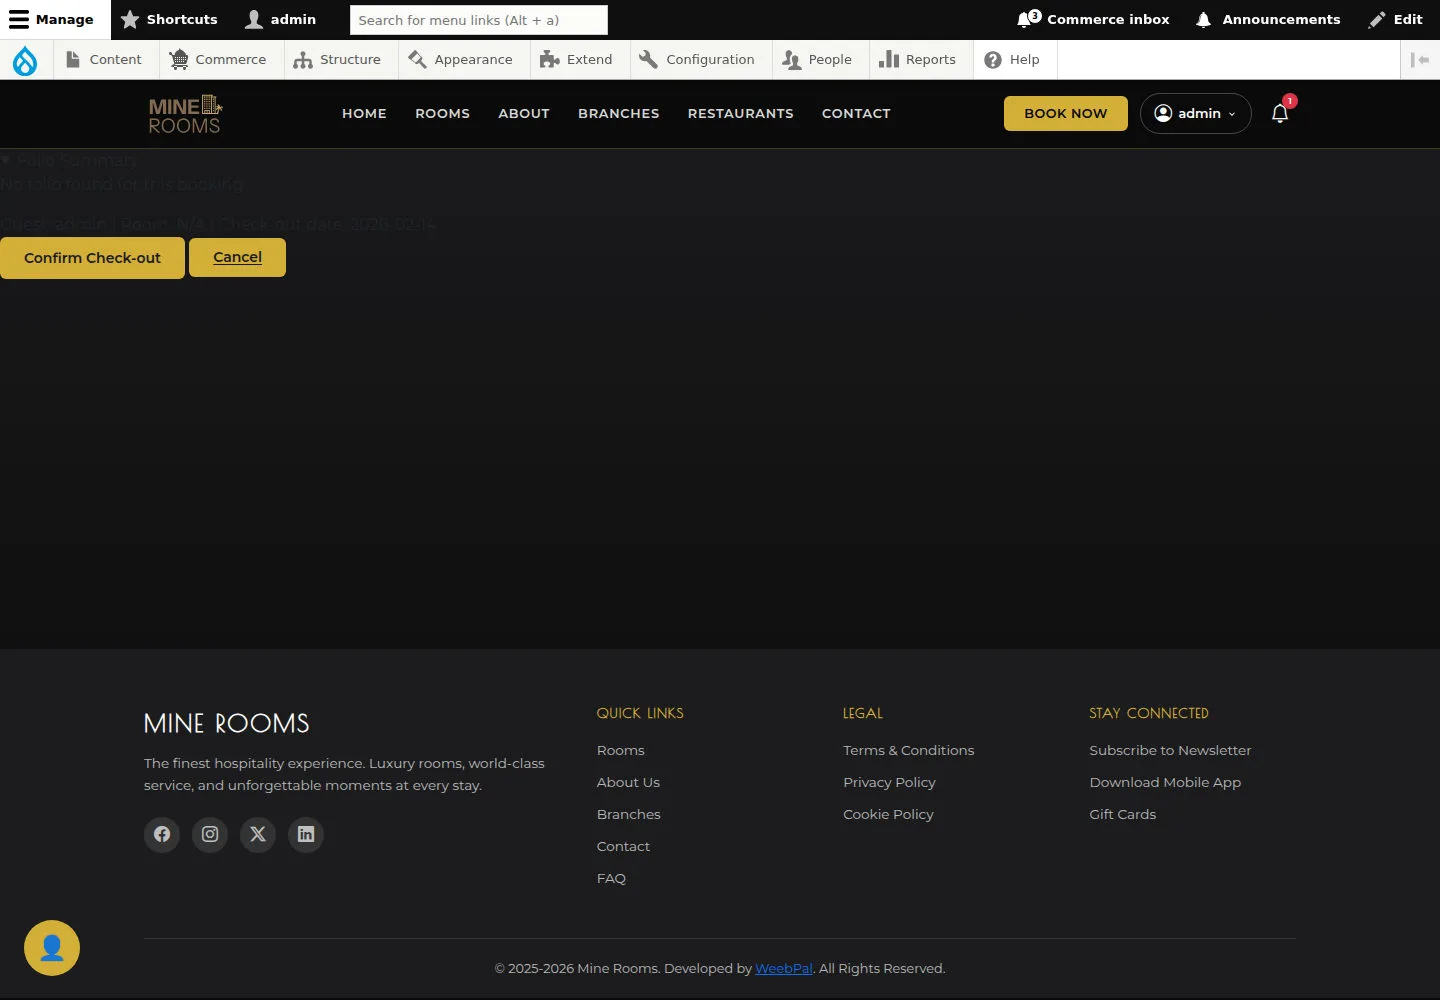Focus the menu links search field

click(x=479, y=20)
